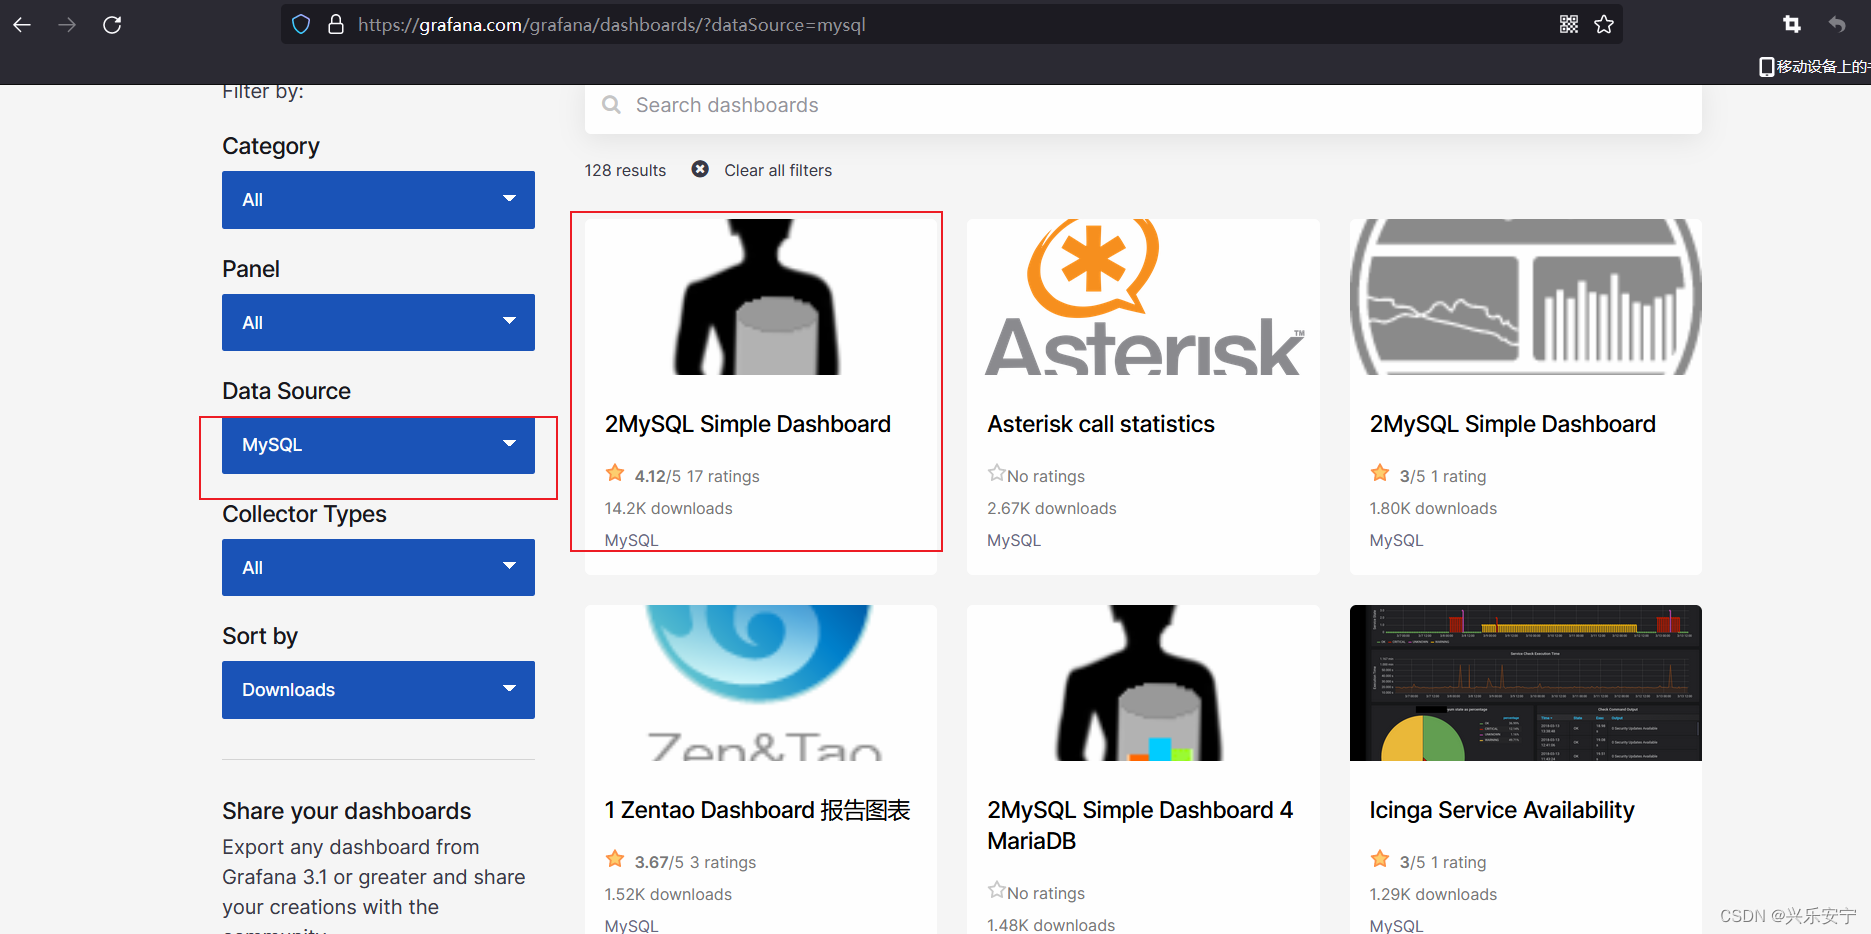This screenshot has width=1871, height=934.
Task: Click the X icon beside Clear all filters
Action: [x=700, y=169]
